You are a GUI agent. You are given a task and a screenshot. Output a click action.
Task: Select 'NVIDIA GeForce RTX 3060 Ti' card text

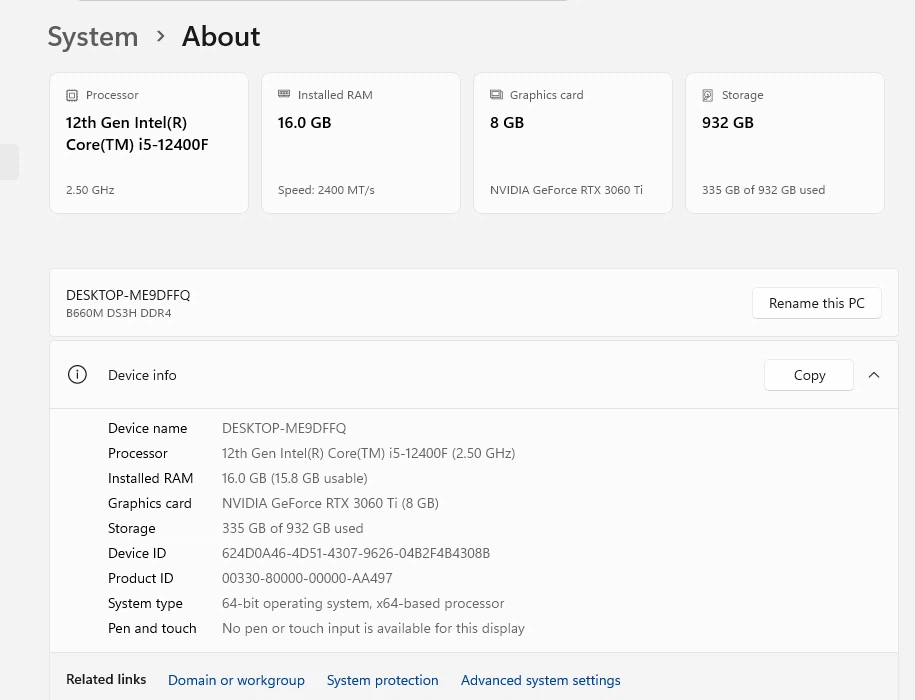coord(566,190)
